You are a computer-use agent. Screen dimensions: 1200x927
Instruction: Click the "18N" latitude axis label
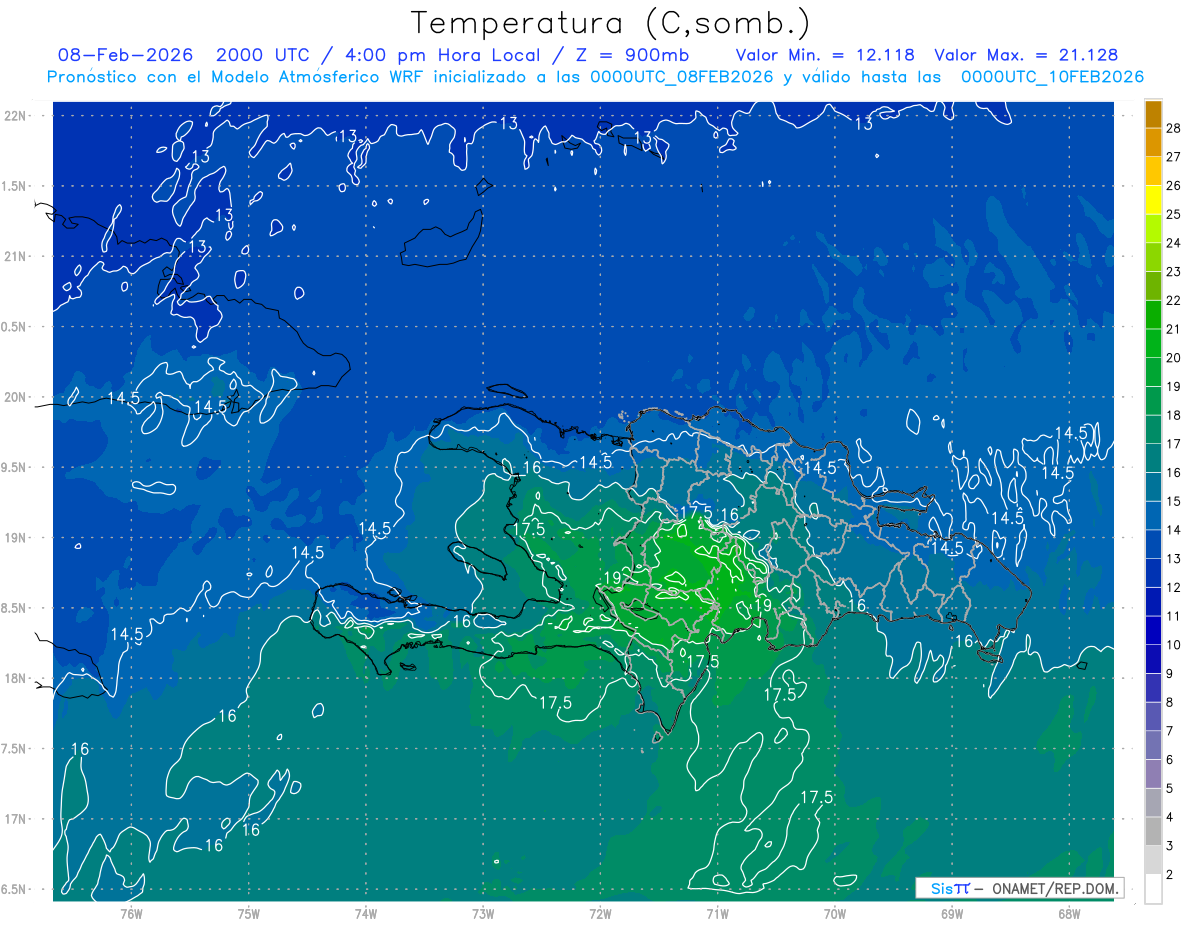pyautogui.click(x=16, y=679)
